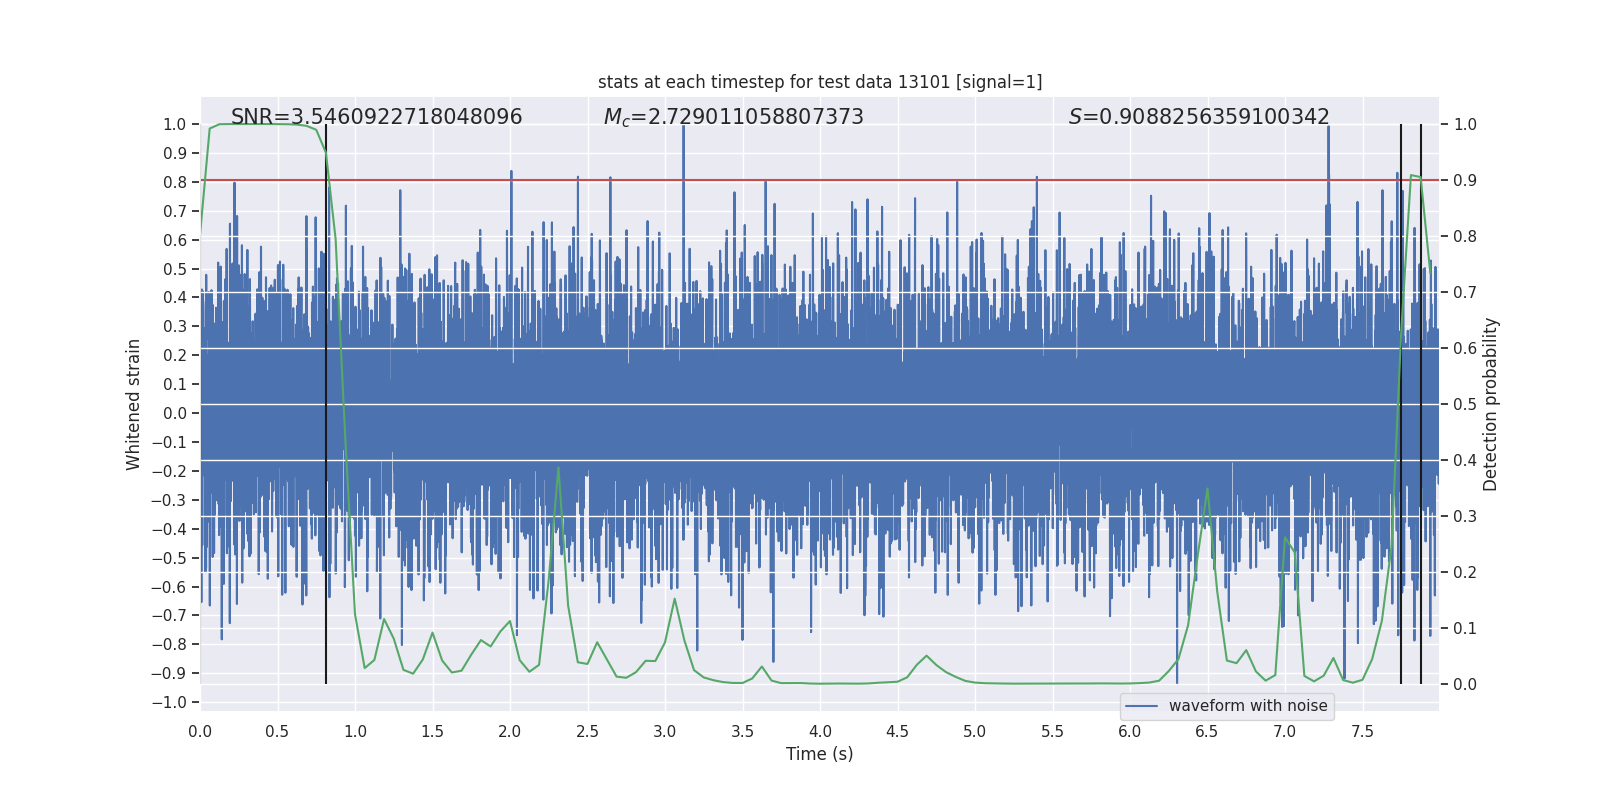
Task: Click the "Time (s)" x-axis label
Action: [819, 754]
